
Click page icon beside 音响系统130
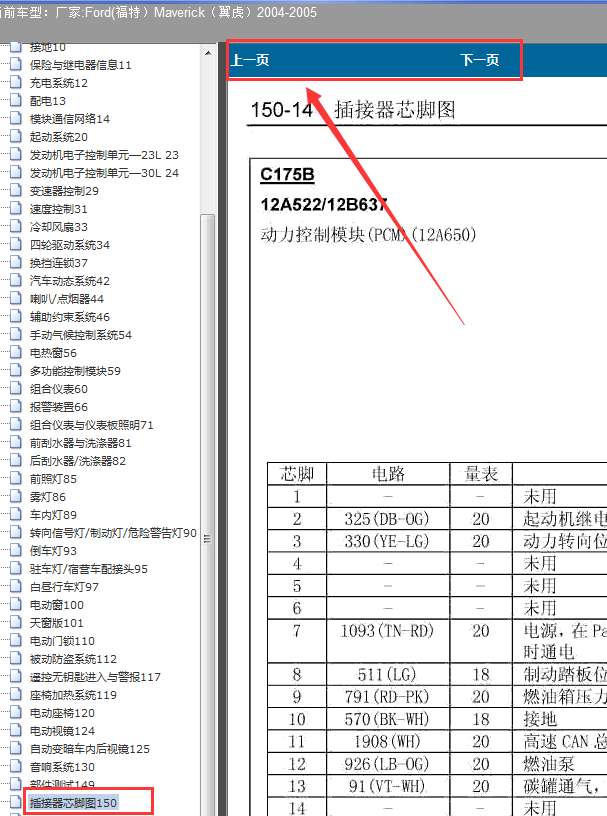[16, 766]
